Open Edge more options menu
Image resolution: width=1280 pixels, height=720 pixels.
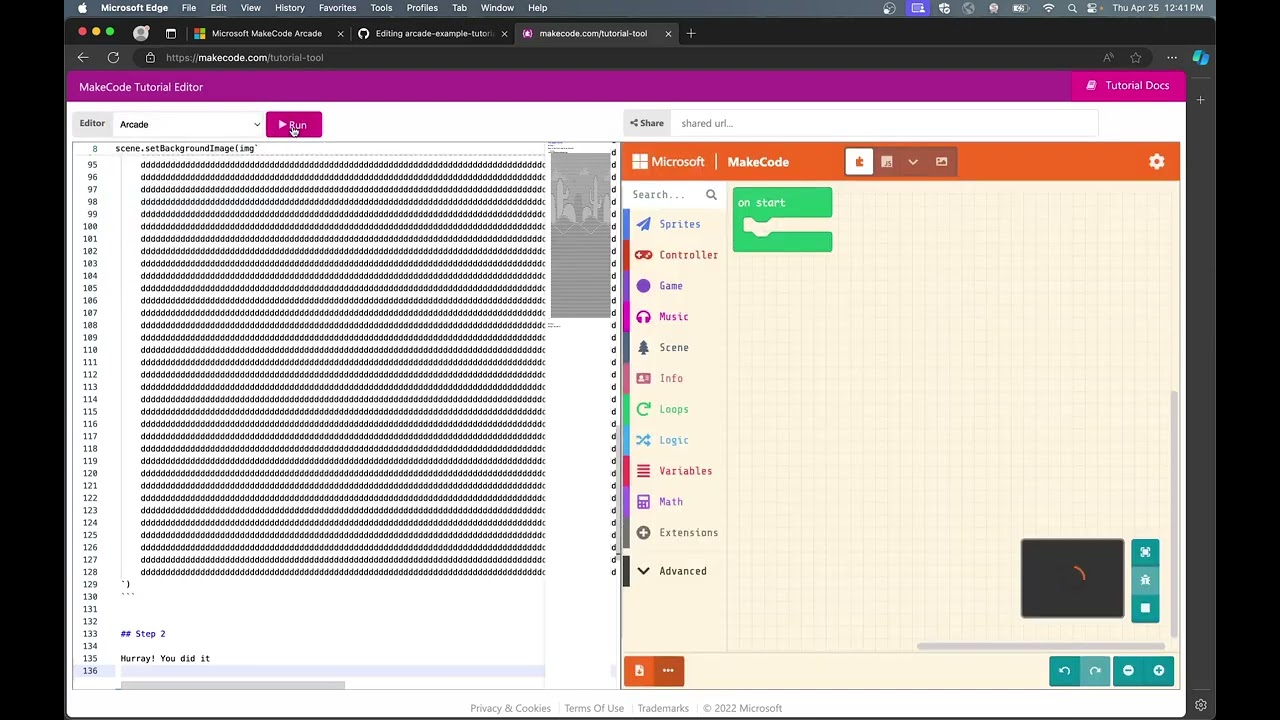pyautogui.click(x=1172, y=58)
